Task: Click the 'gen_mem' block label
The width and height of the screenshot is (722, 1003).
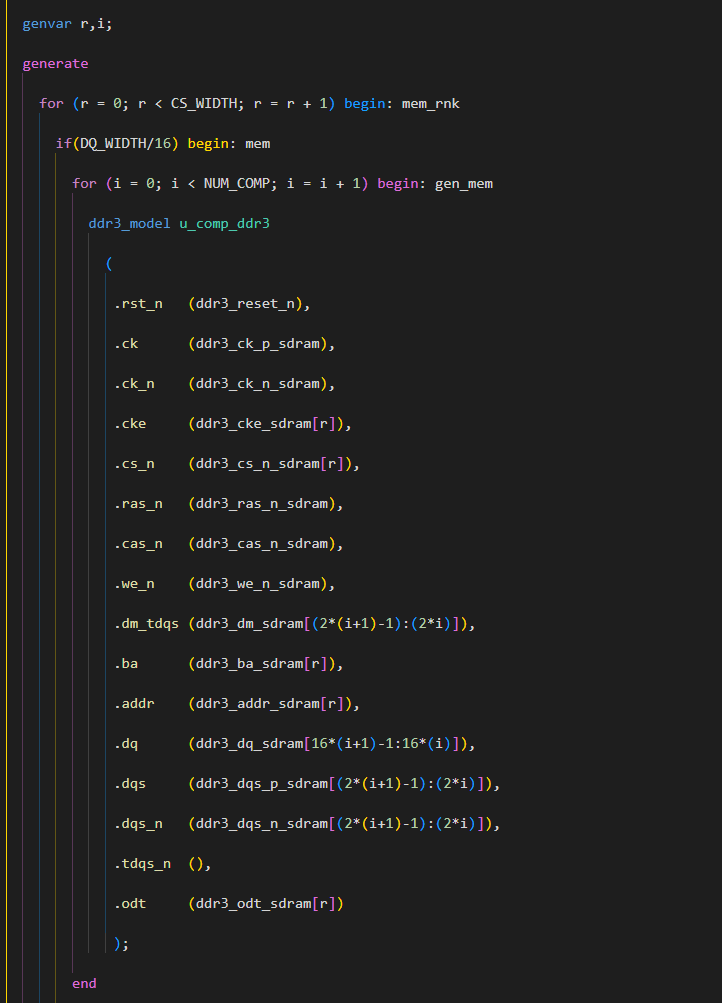Action: click(464, 184)
